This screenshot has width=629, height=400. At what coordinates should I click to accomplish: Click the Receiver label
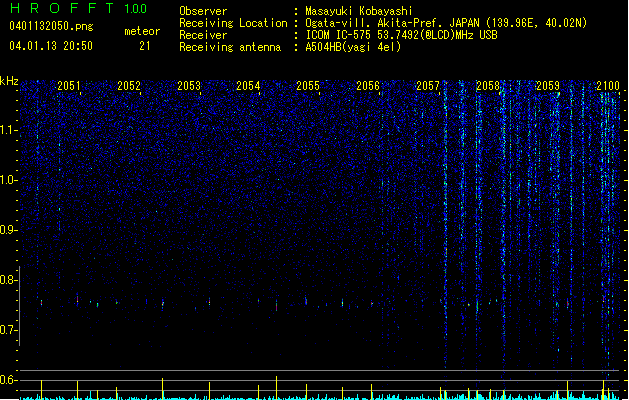click(203, 35)
